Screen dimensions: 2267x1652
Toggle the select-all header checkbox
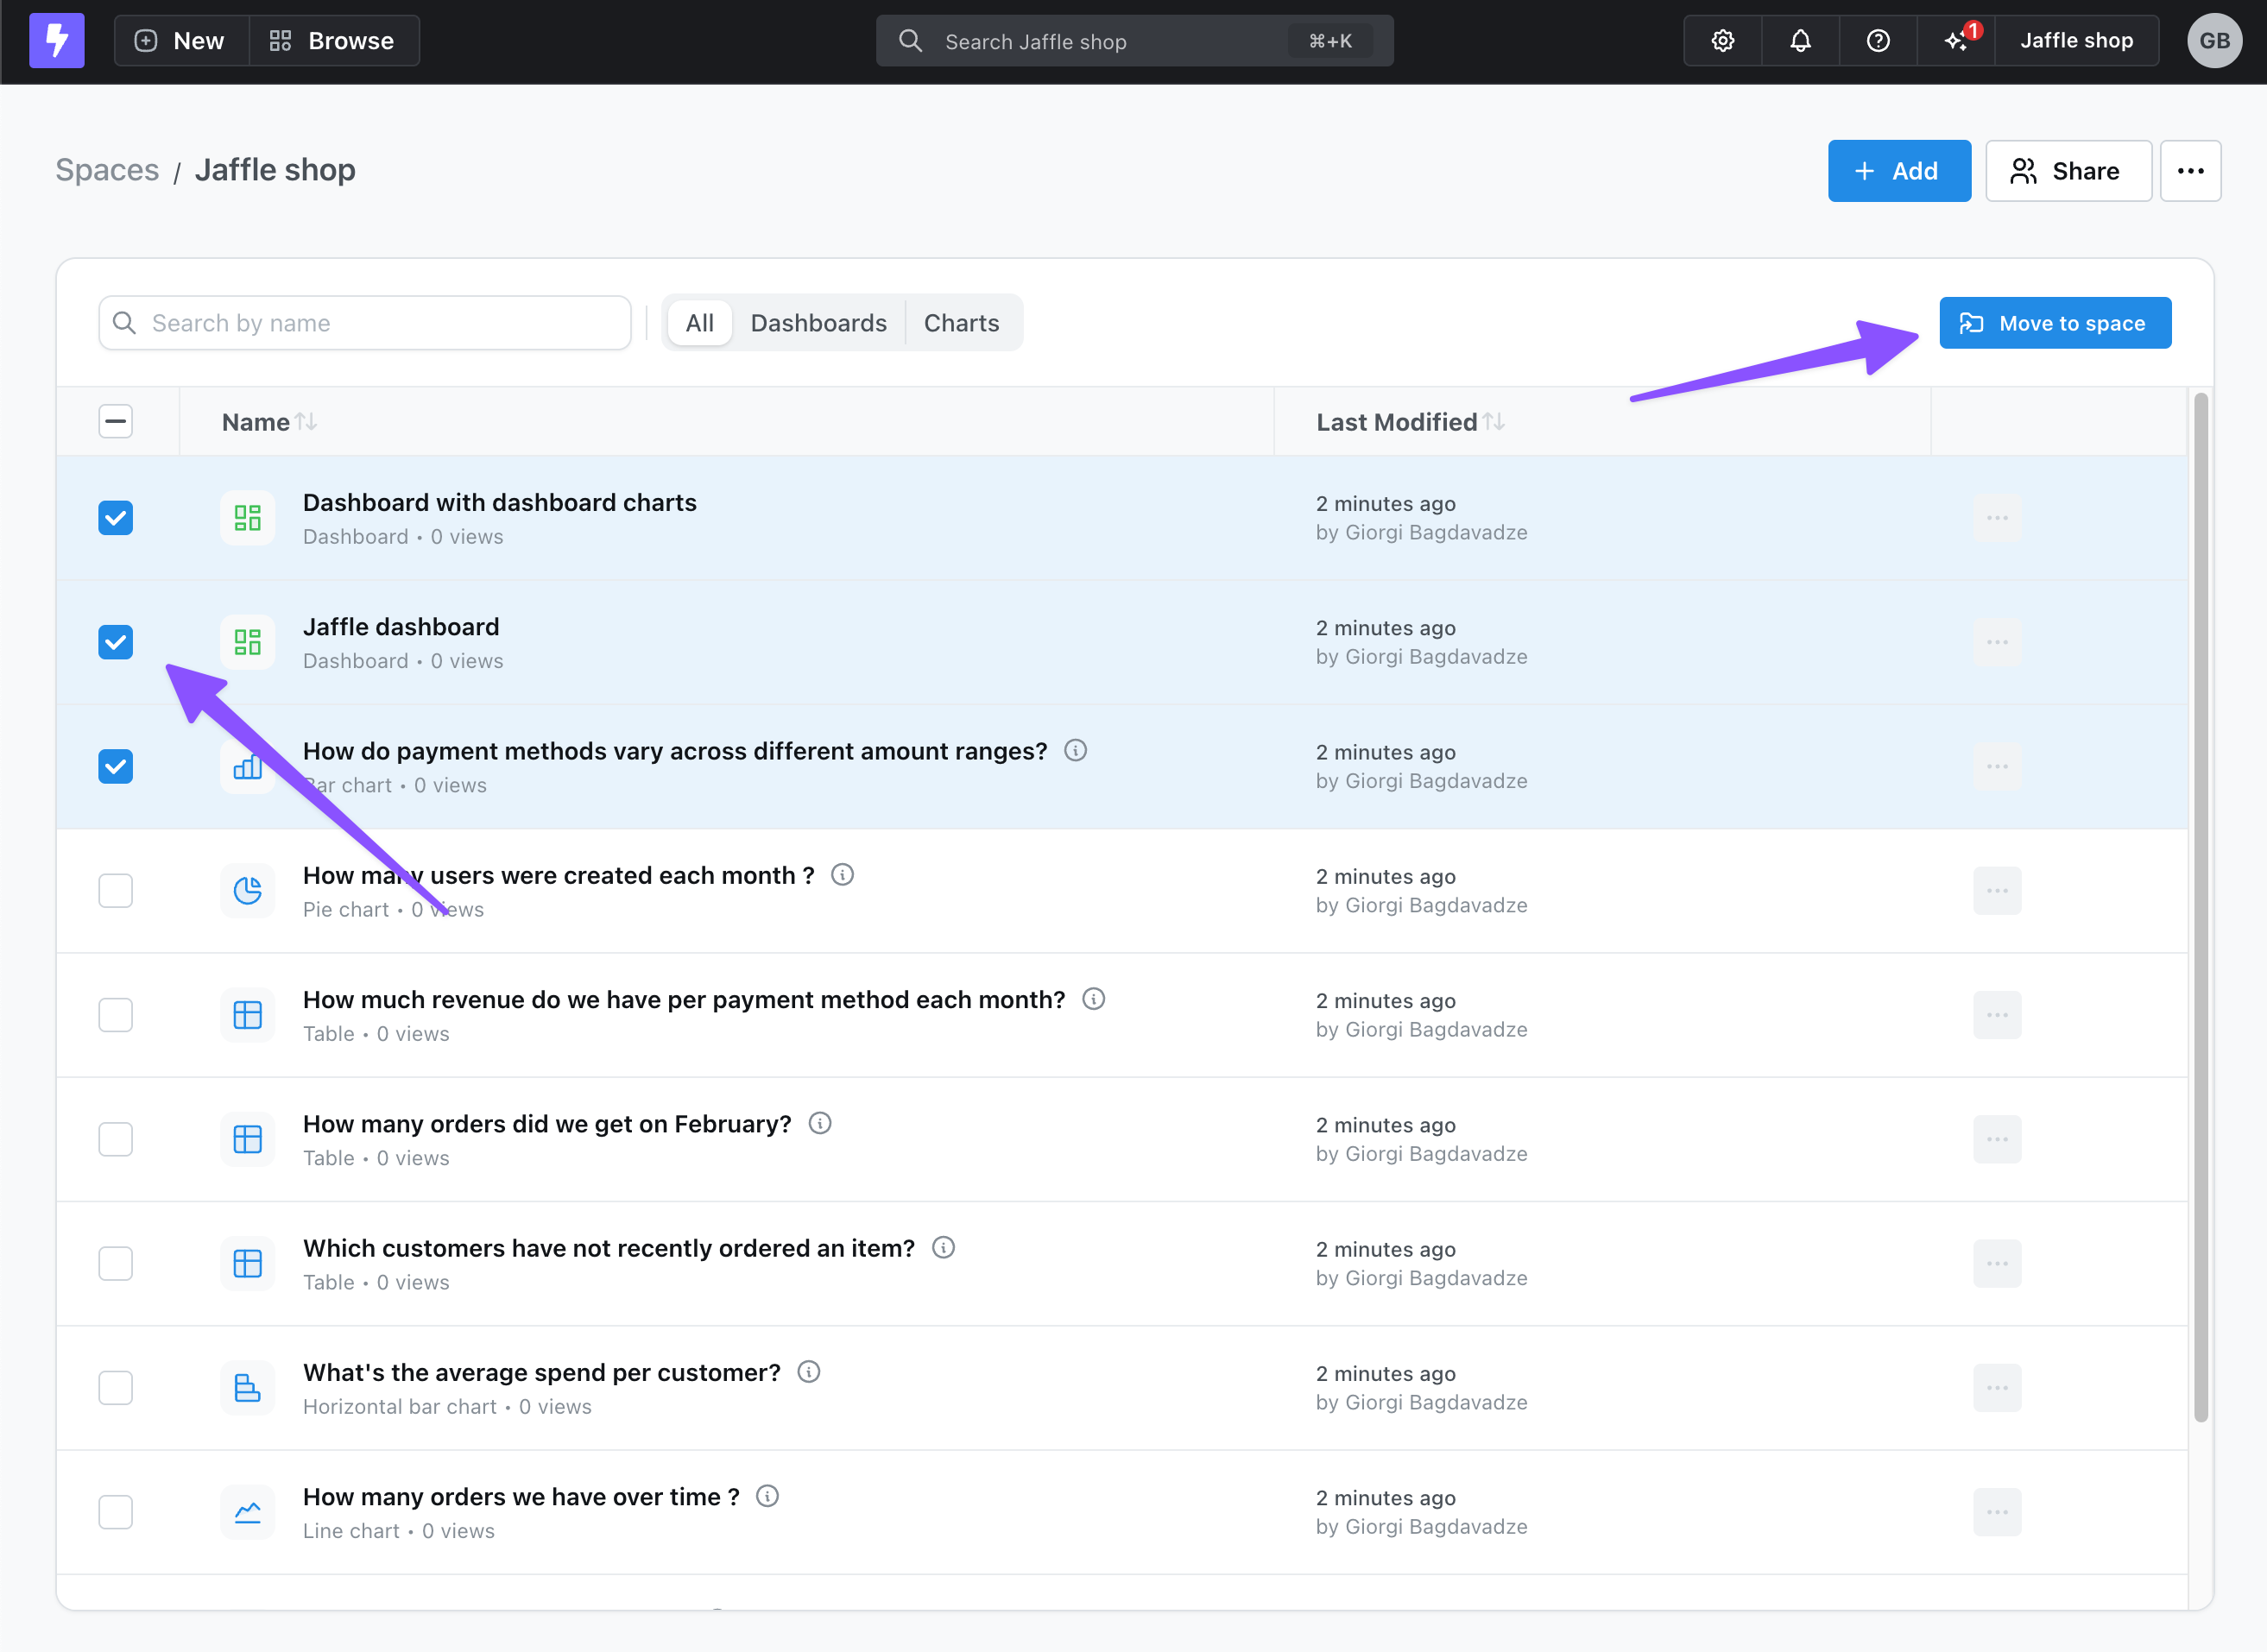(116, 421)
